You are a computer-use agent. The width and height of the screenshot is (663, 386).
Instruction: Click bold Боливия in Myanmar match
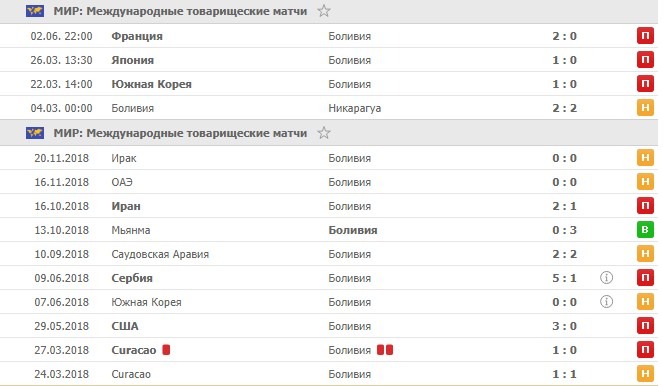point(353,230)
